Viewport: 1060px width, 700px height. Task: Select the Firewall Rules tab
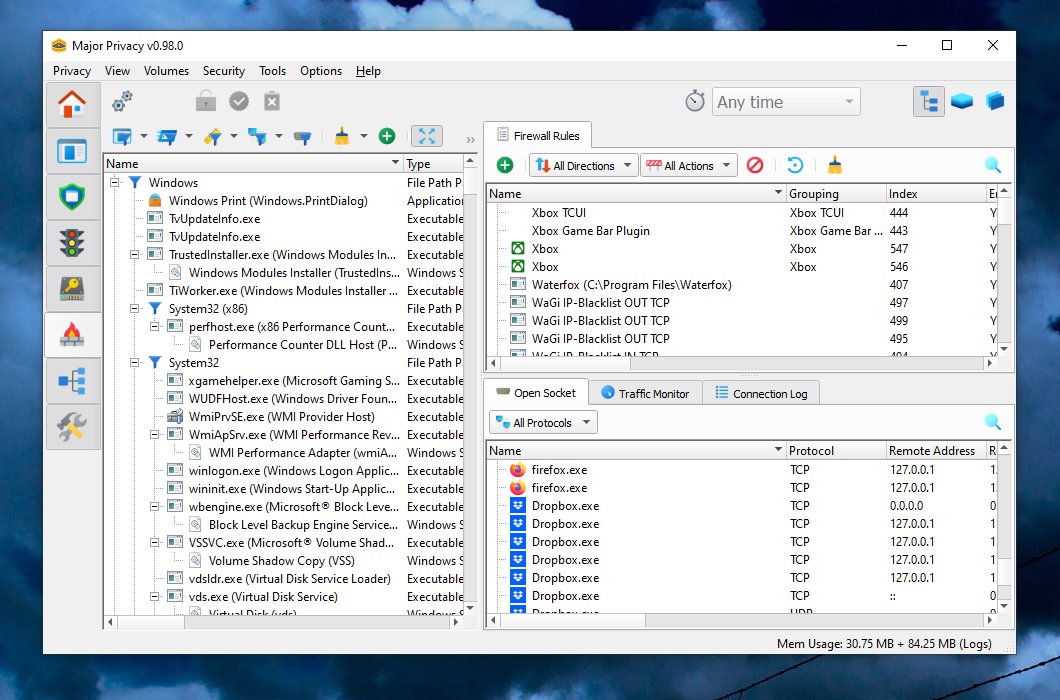pos(538,135)
